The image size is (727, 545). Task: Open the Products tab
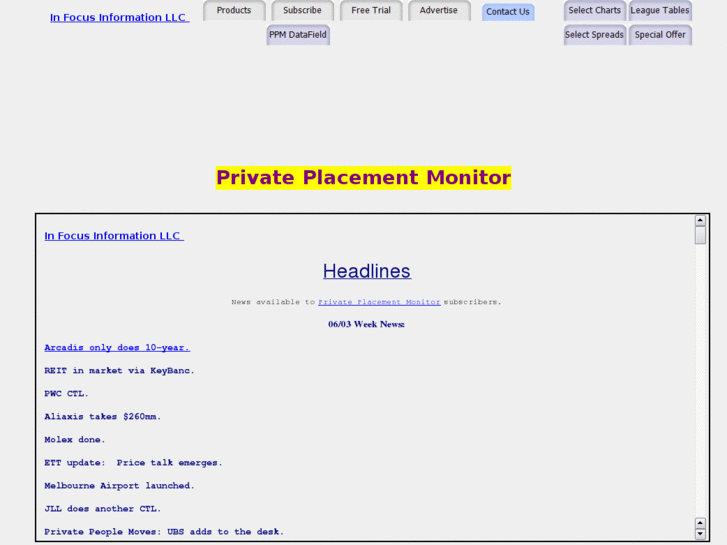(234, 10)
